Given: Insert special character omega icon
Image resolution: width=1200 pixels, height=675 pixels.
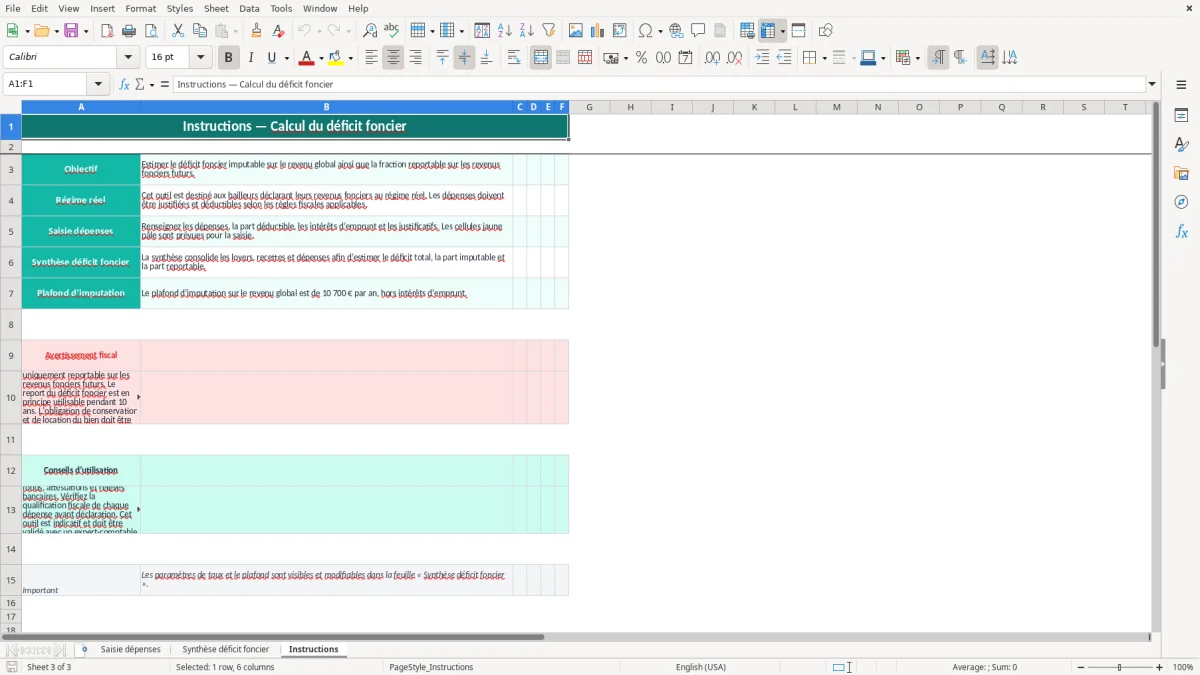Looking at the screenshot, I should tap(646, 31).
